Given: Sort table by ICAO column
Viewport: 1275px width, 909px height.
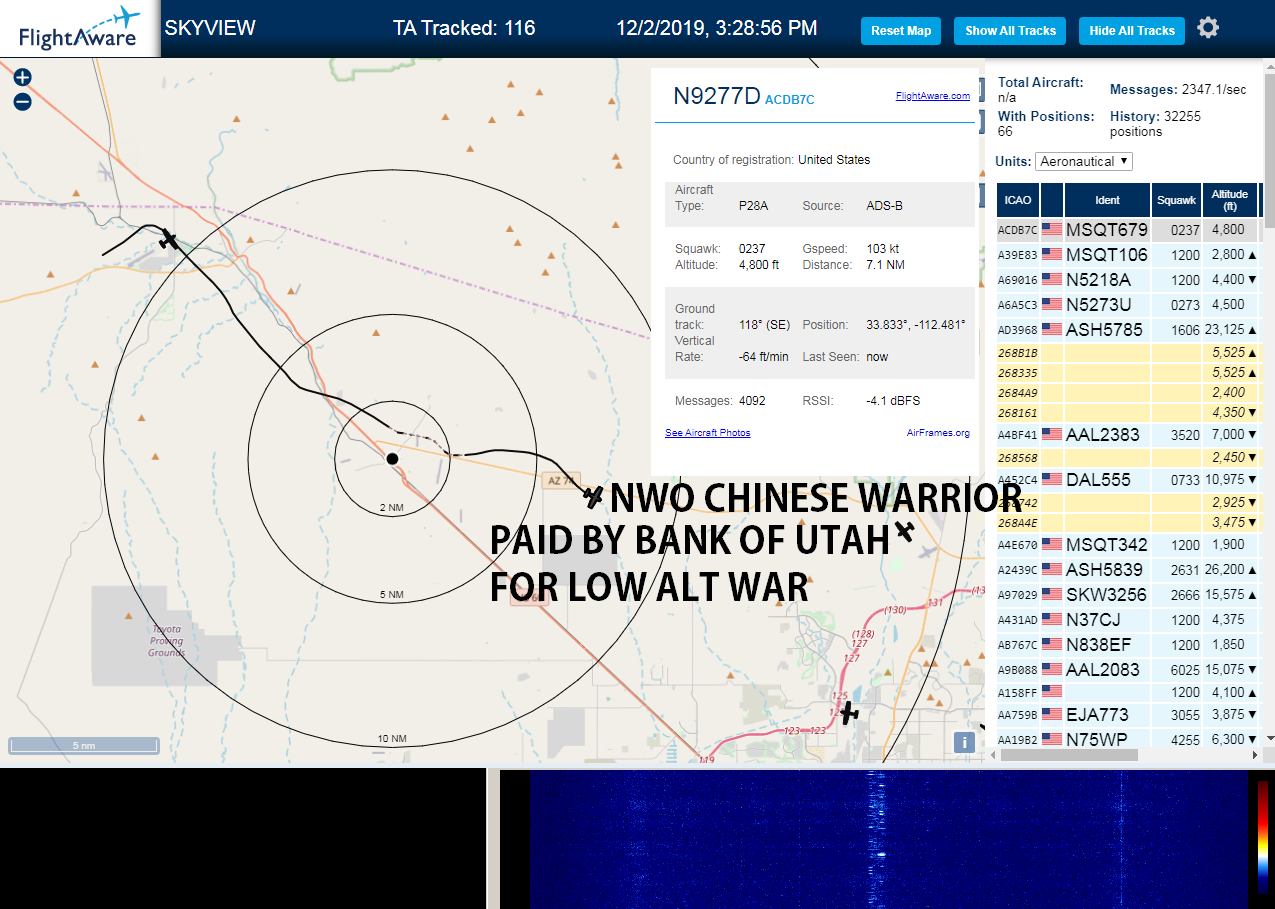Looking at the screenshot, I should pos(1018,200).
